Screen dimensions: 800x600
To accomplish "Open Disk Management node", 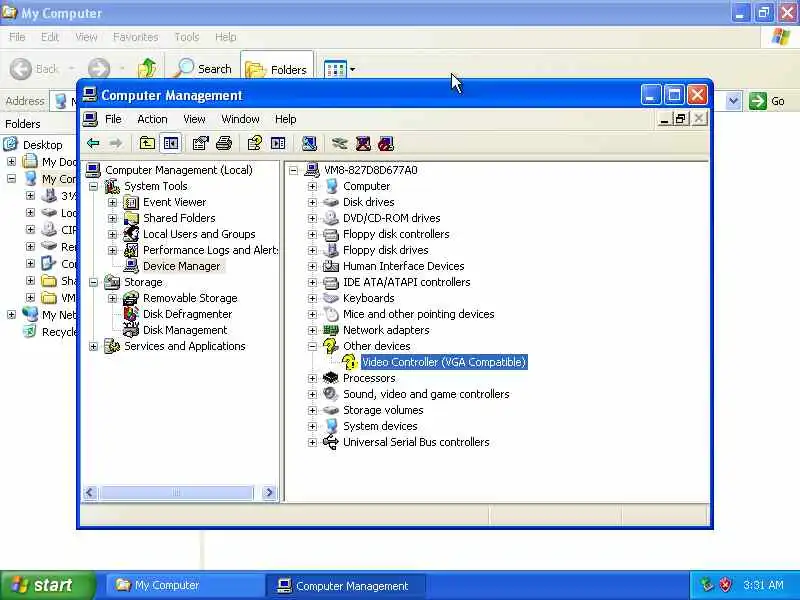I will [x=185, y=330].
